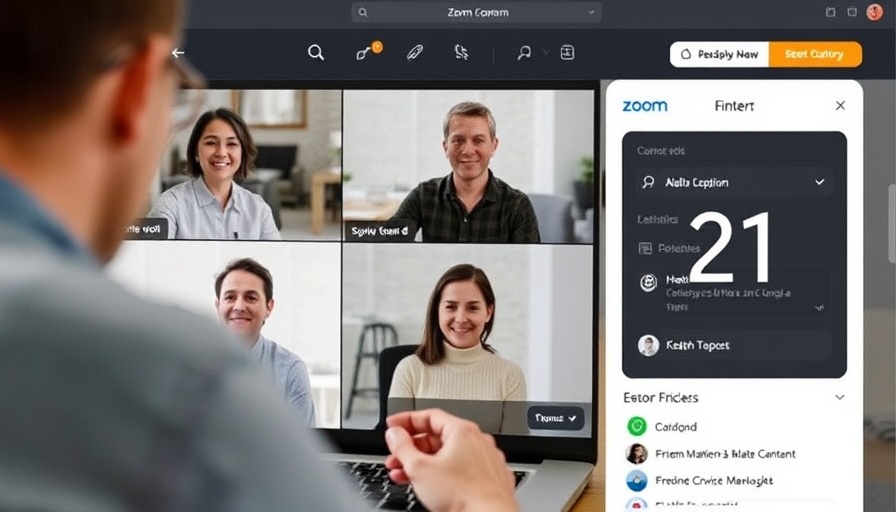This screenshot has height=512, width=896.
Task: Open the small chevron beside the person search icon
Action: pyautogui.click(x=546, y=53)
